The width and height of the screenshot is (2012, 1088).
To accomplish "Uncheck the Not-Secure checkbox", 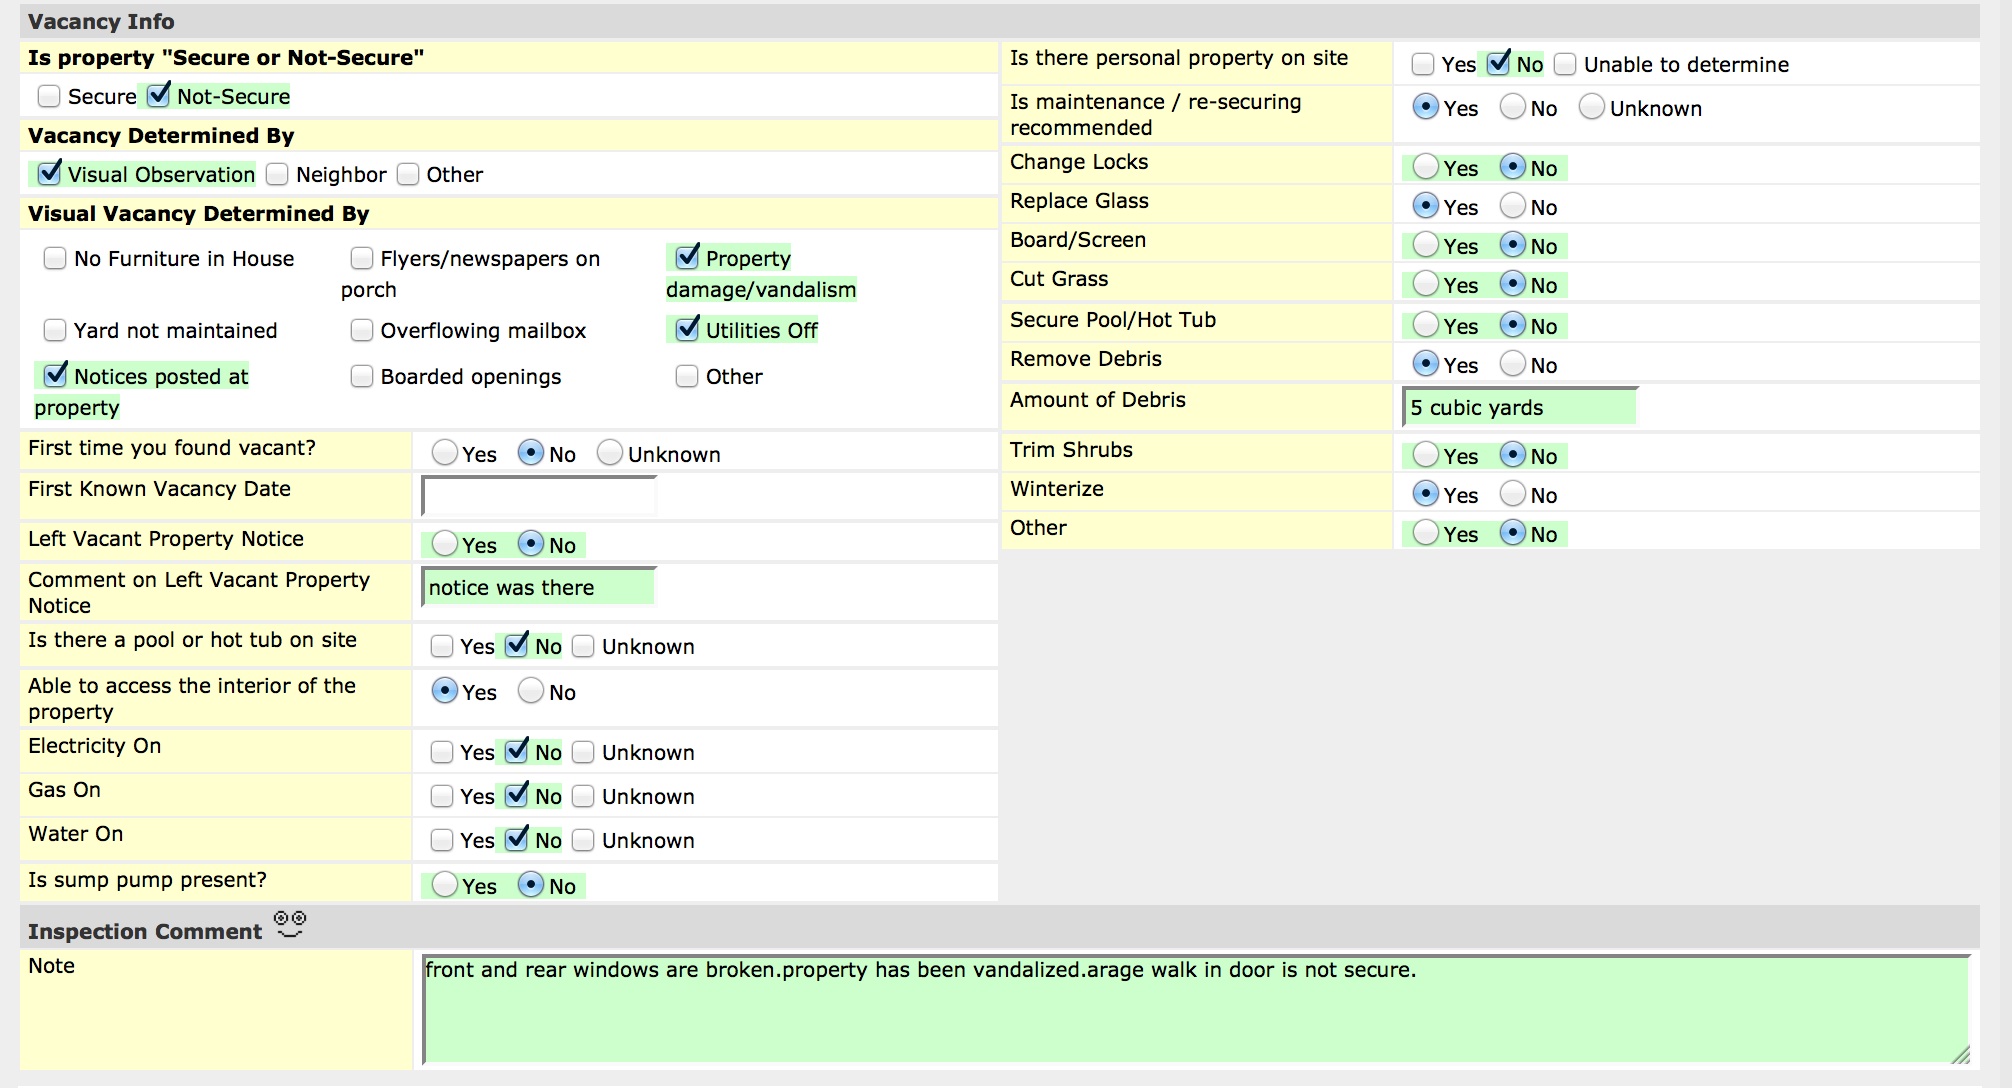I will click(x=159, y=96).
